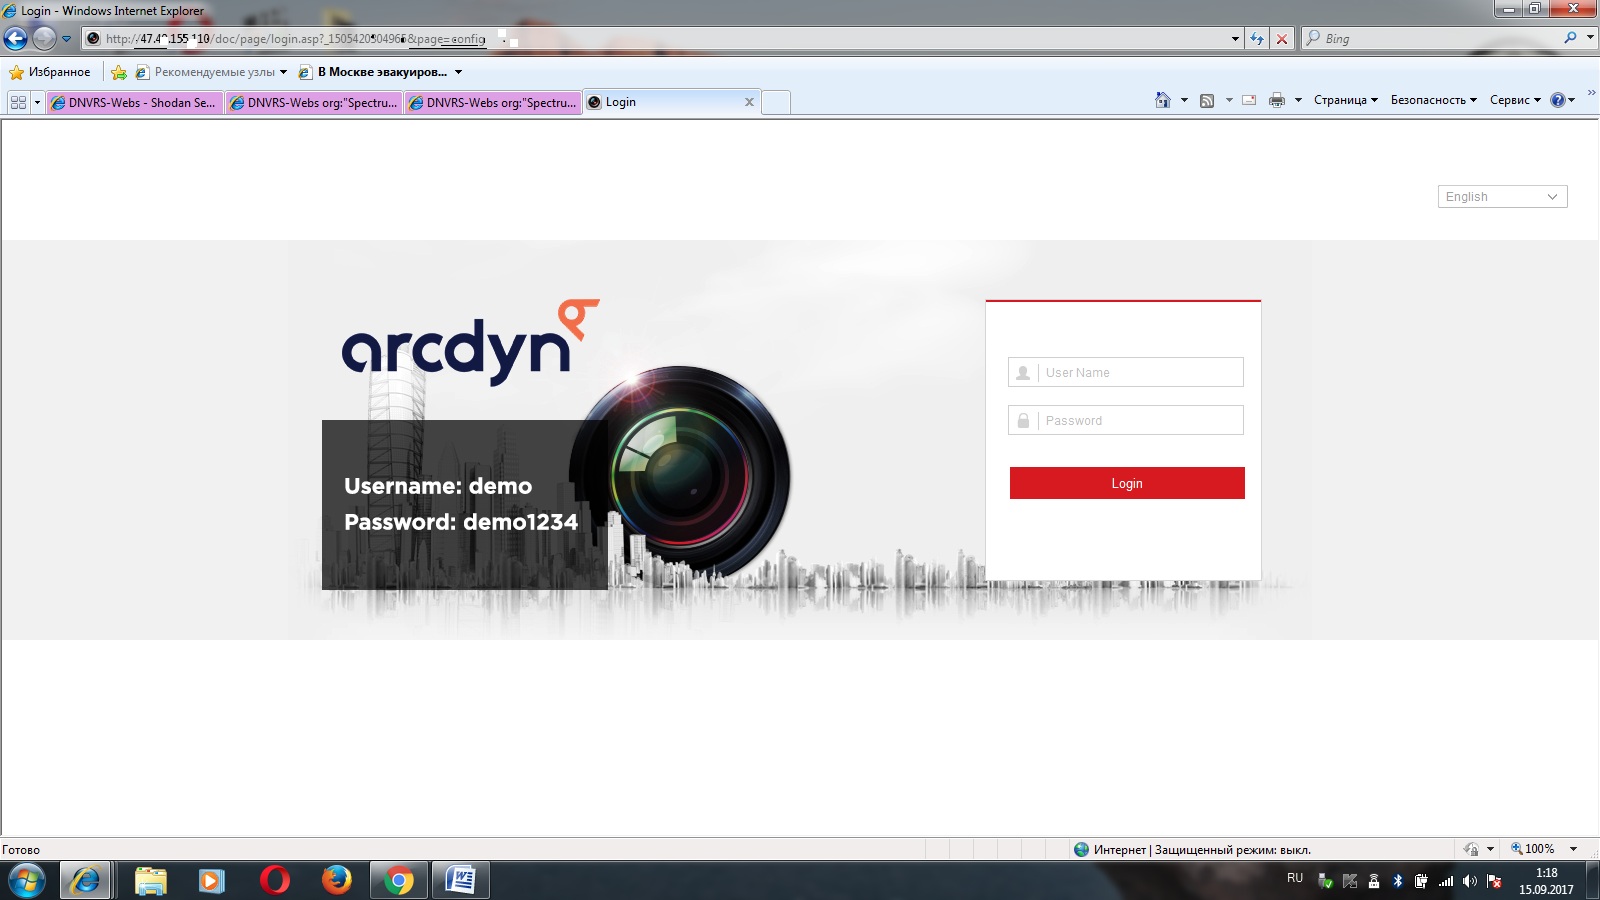1600x900 pixels.
Task: Launch Windows Media Player from taskbar
Action: point(212,881)
